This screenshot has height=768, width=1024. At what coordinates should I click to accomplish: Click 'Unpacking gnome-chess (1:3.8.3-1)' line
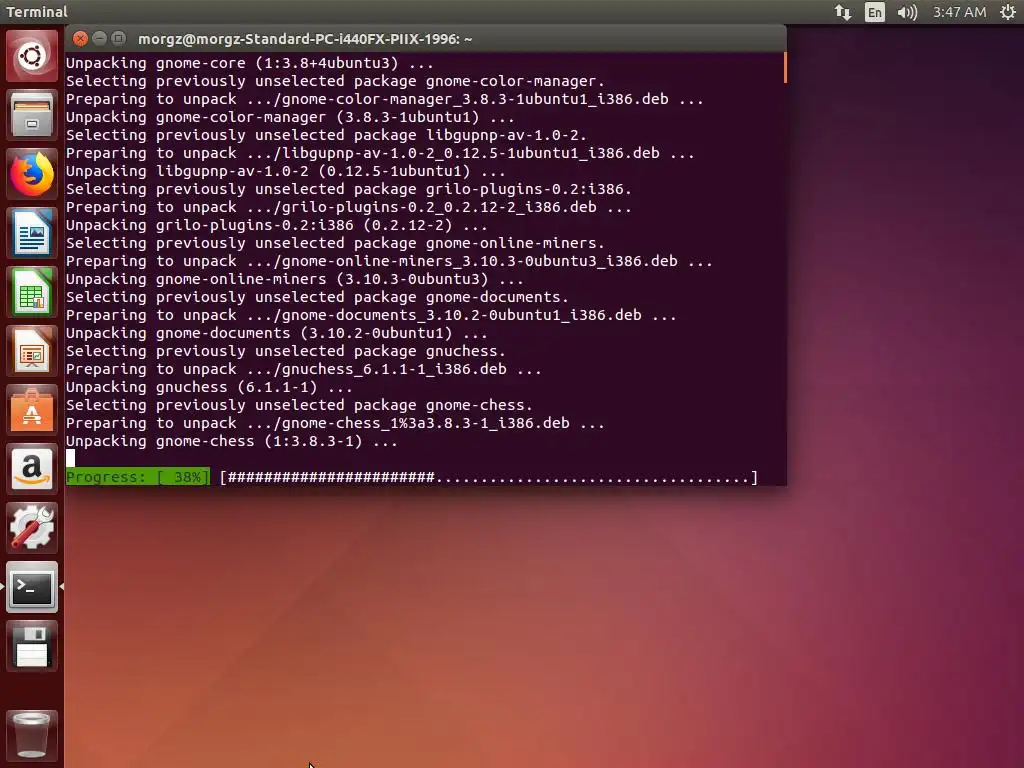pos(232,441)
